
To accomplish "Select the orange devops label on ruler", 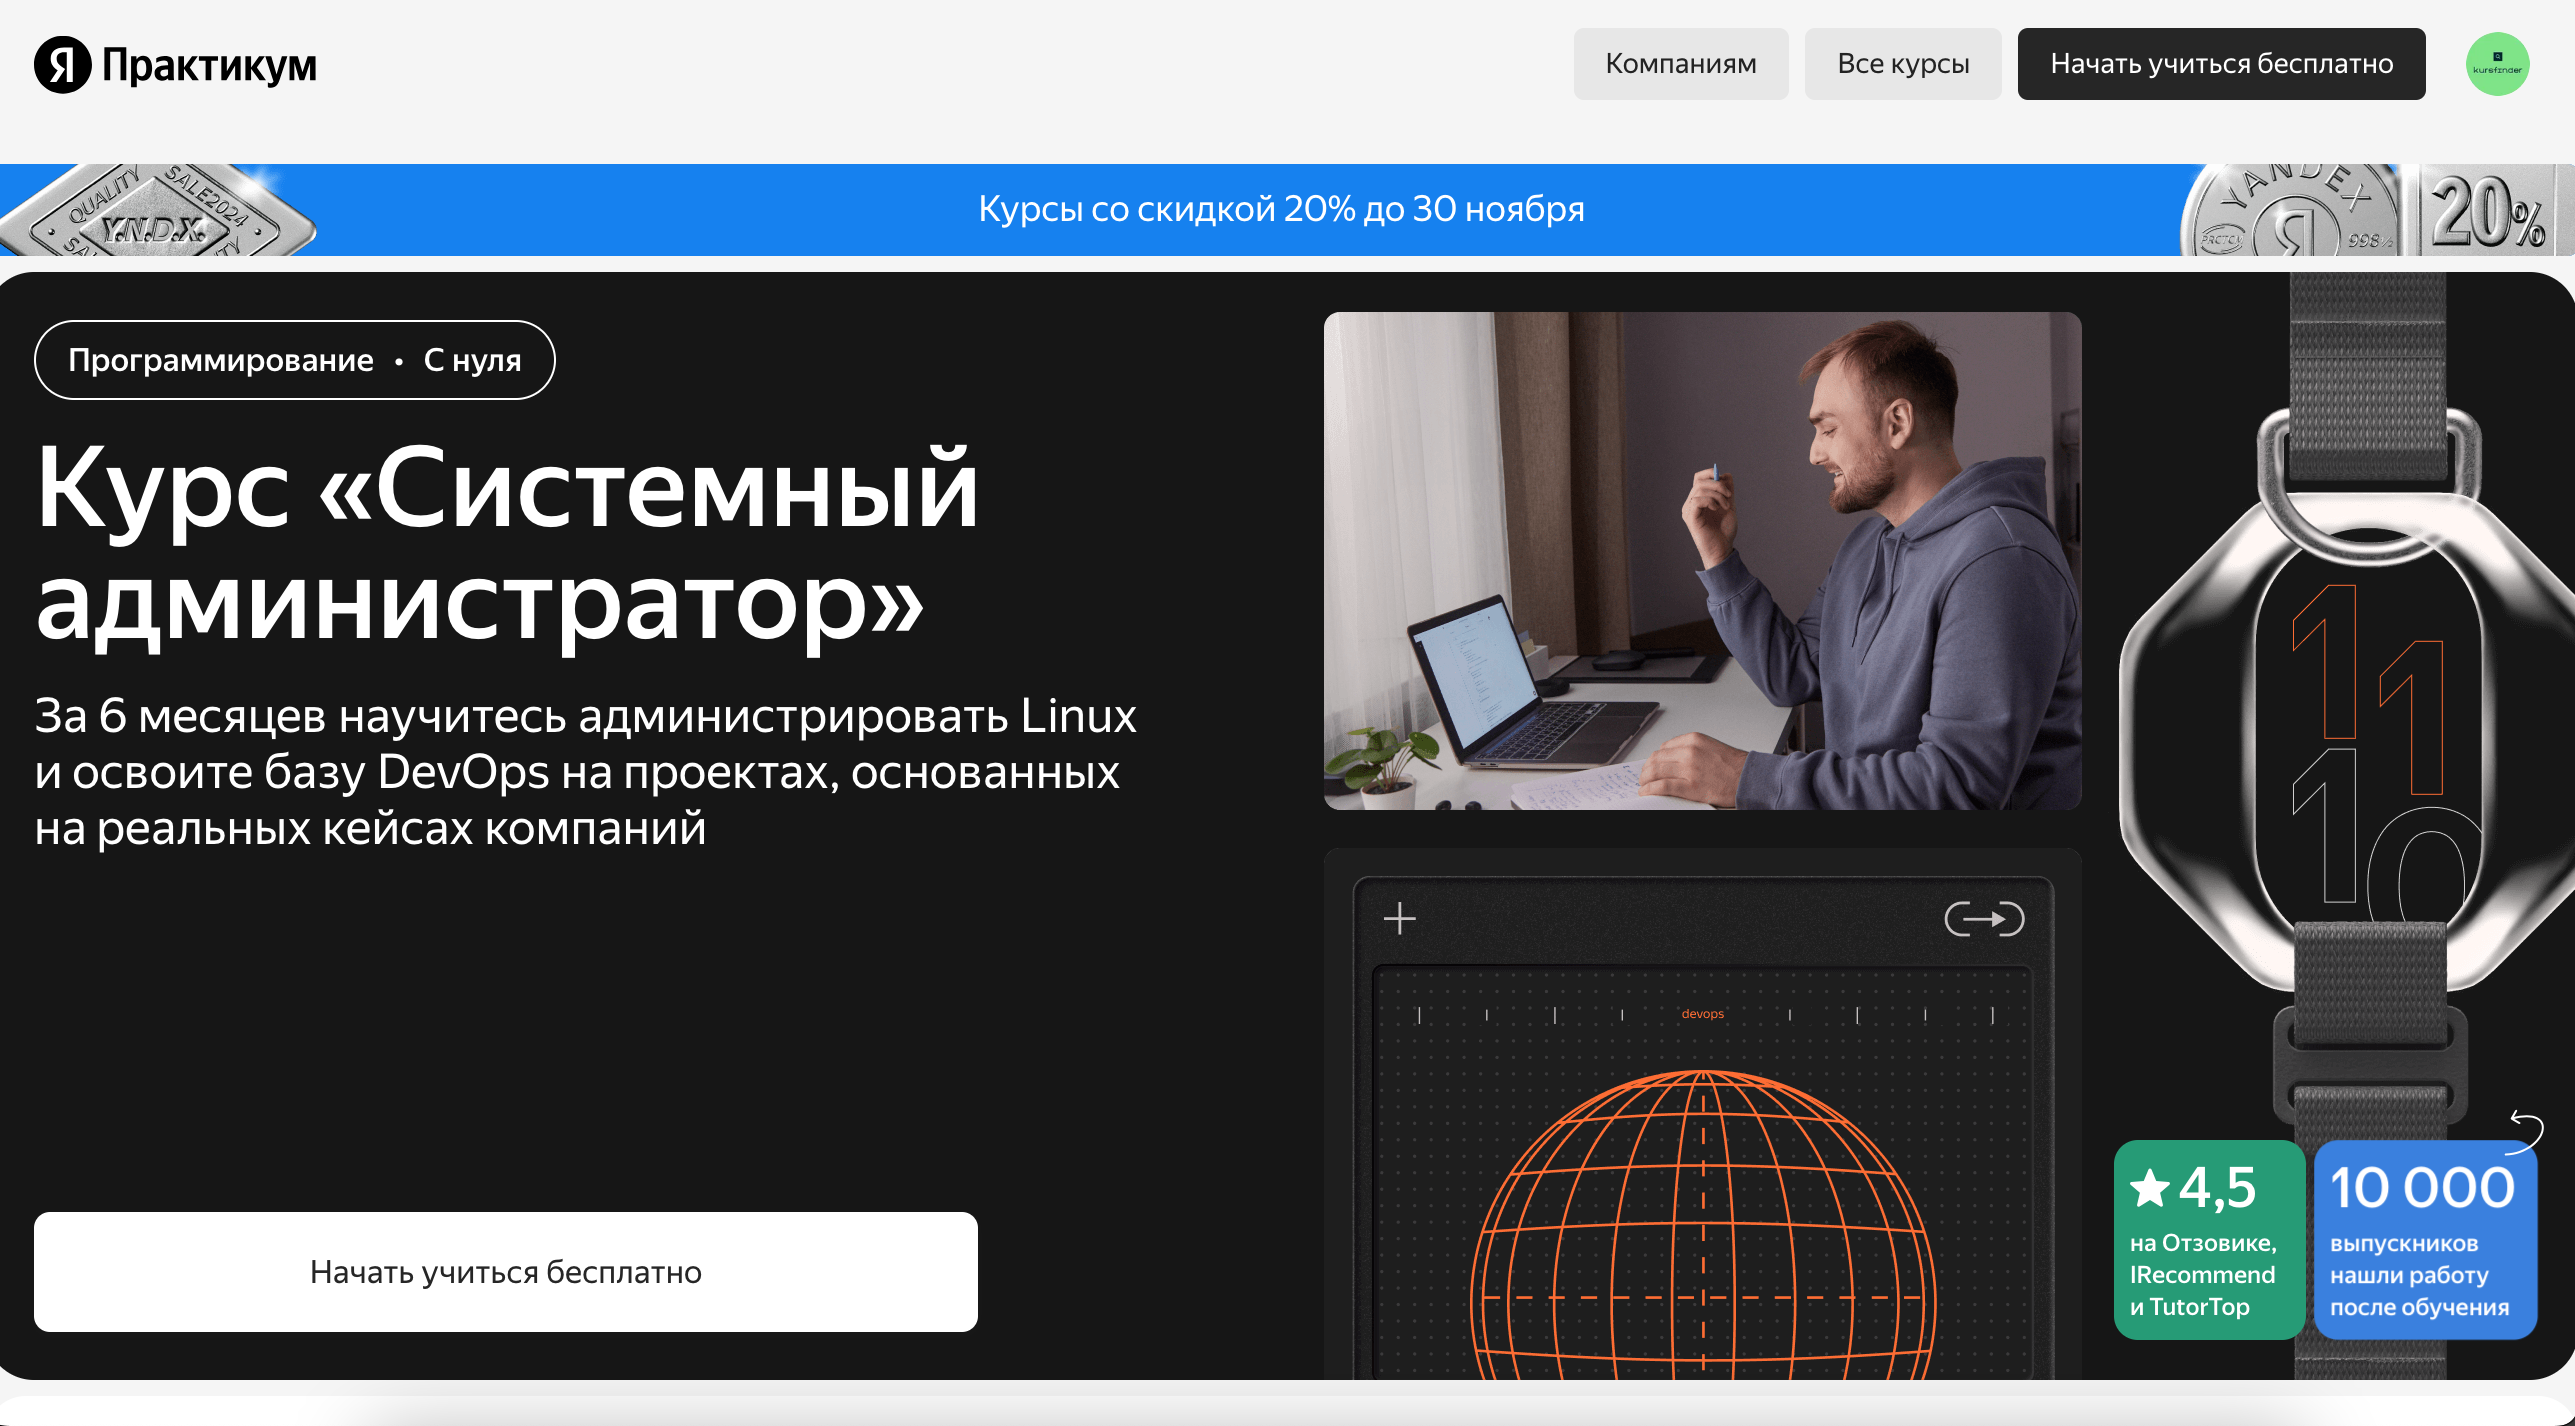I will click(x=1702, y=1014).
